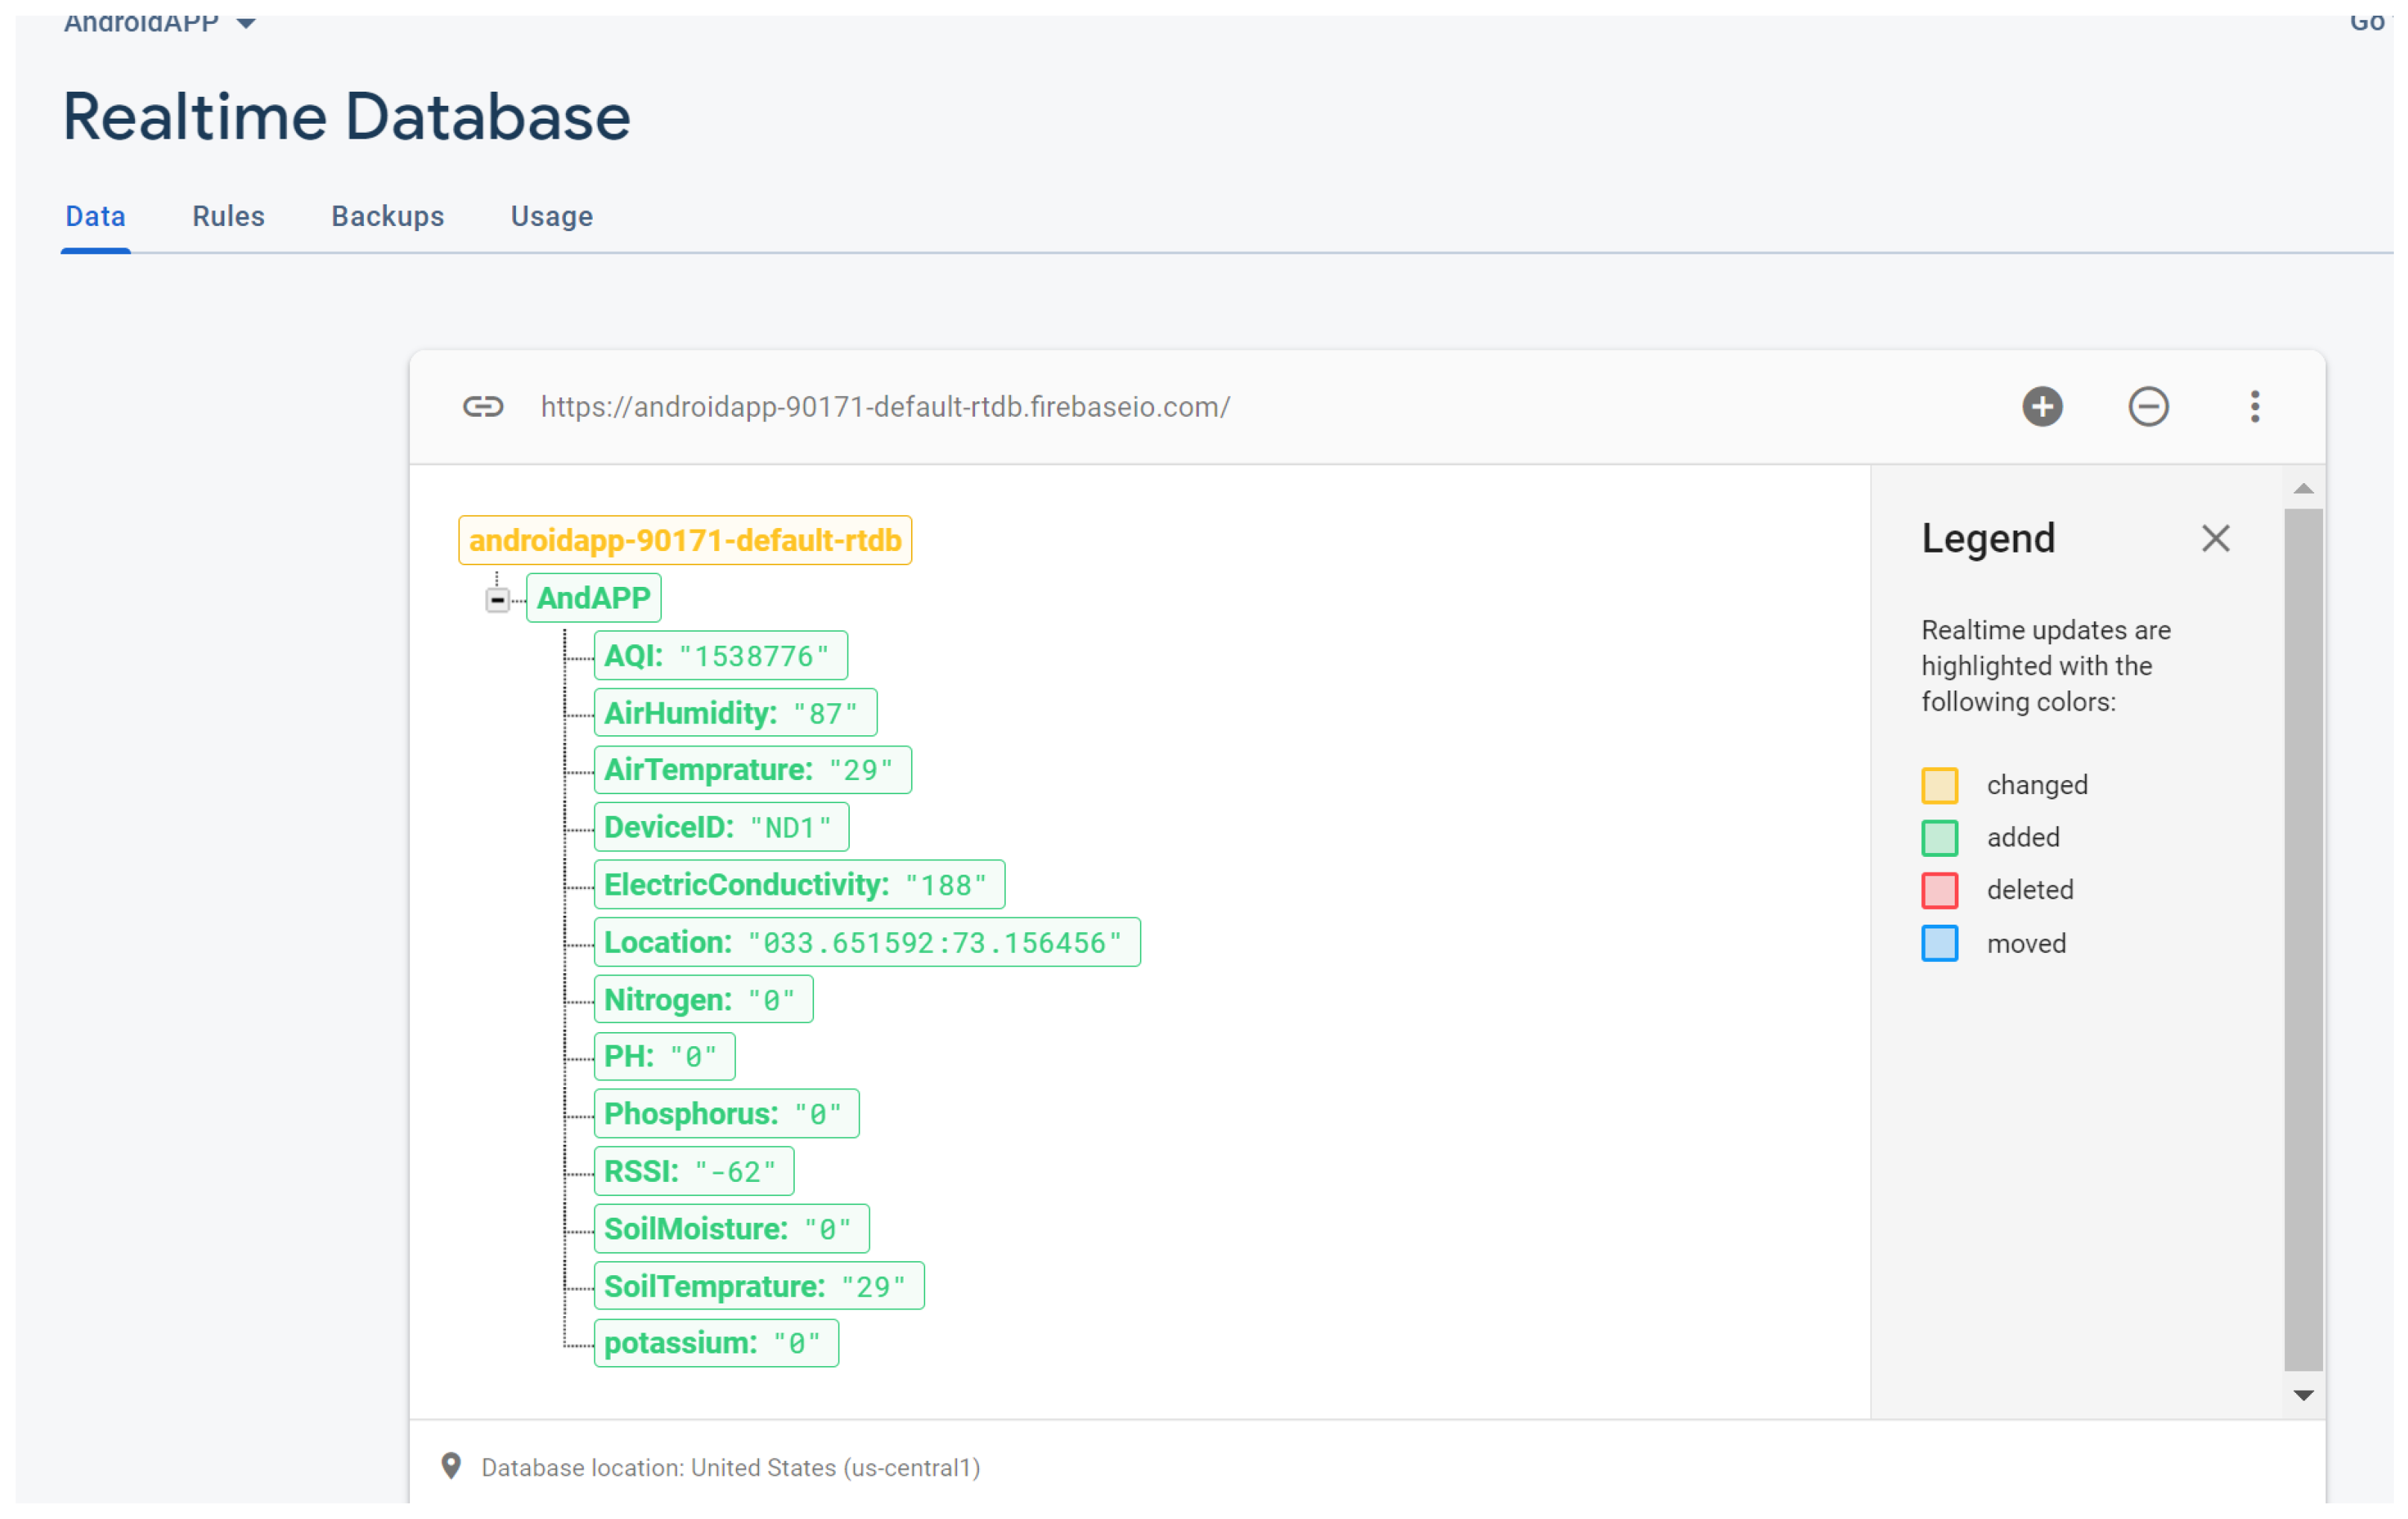The height and width of the screenshot is (1519, 2408).
Task: Collapse the AndAPP tree node
Action: [x=497, y=600]
